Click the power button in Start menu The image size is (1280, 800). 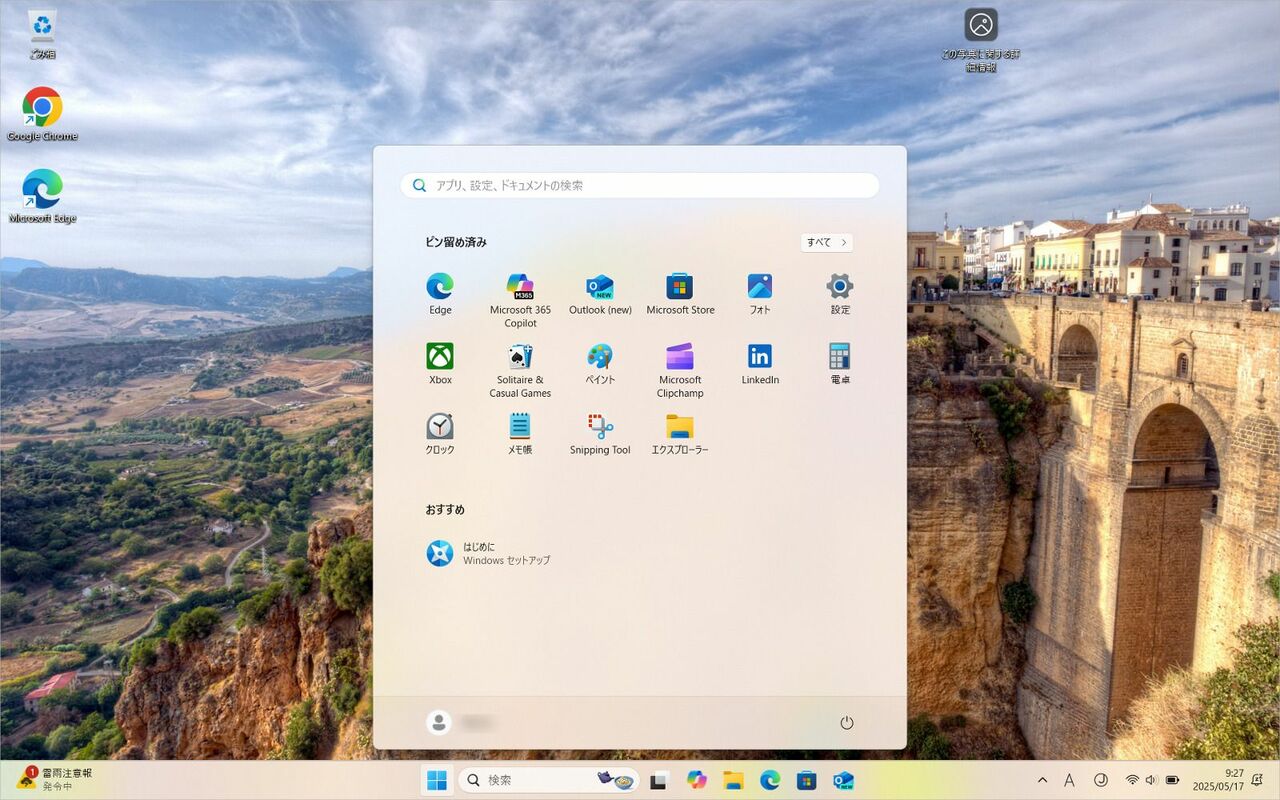click(847, 722)
